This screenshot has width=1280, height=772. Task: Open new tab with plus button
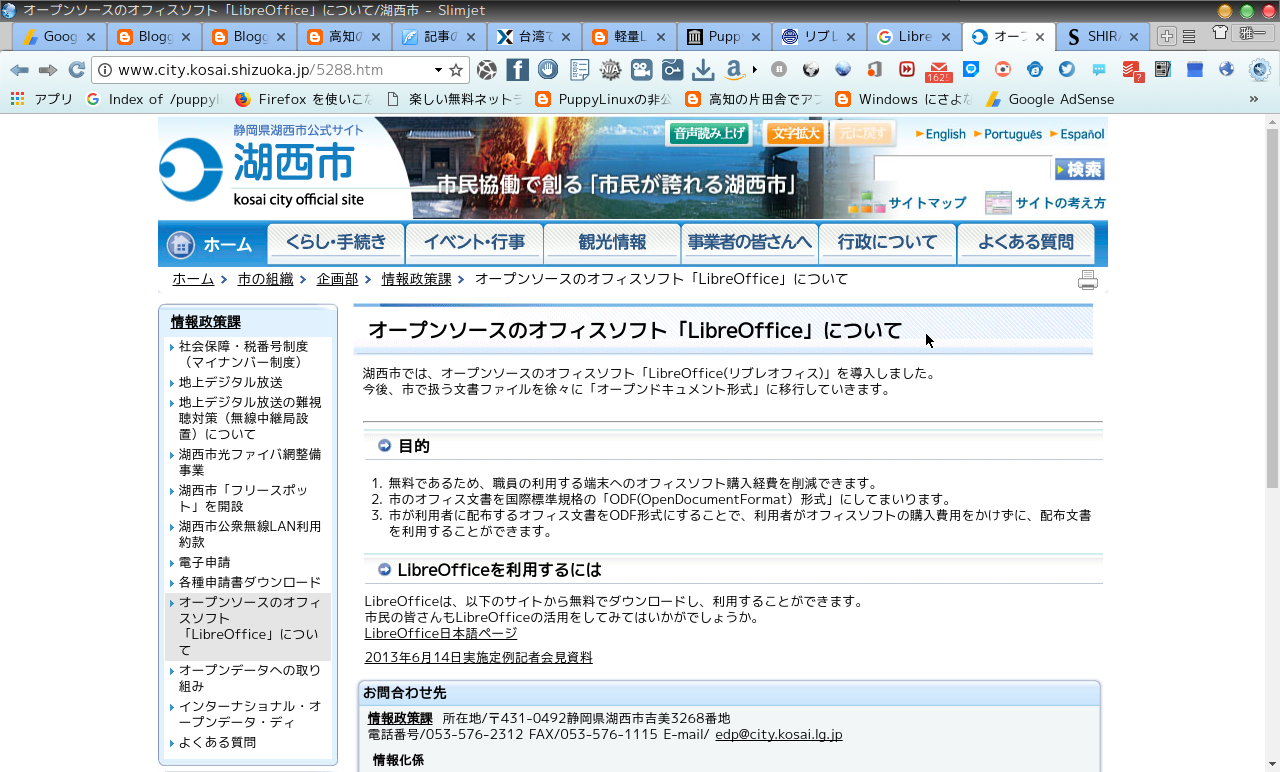click(1166, 37)
